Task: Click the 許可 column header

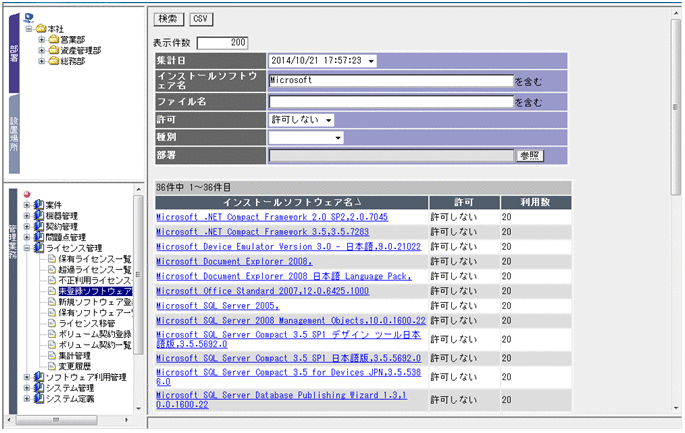Action: (464, 202)
